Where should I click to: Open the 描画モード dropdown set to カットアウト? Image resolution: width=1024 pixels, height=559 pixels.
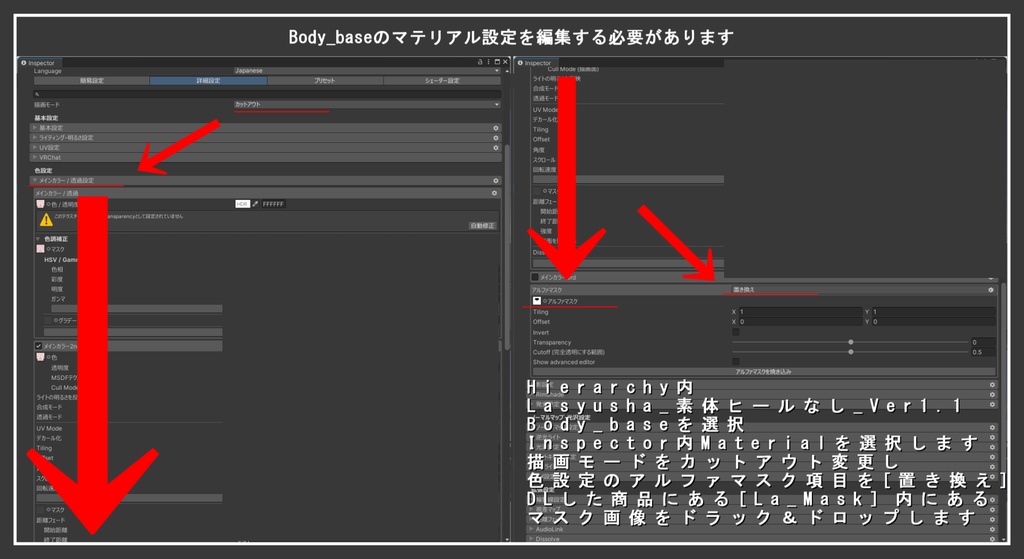(x=367, y=104)
